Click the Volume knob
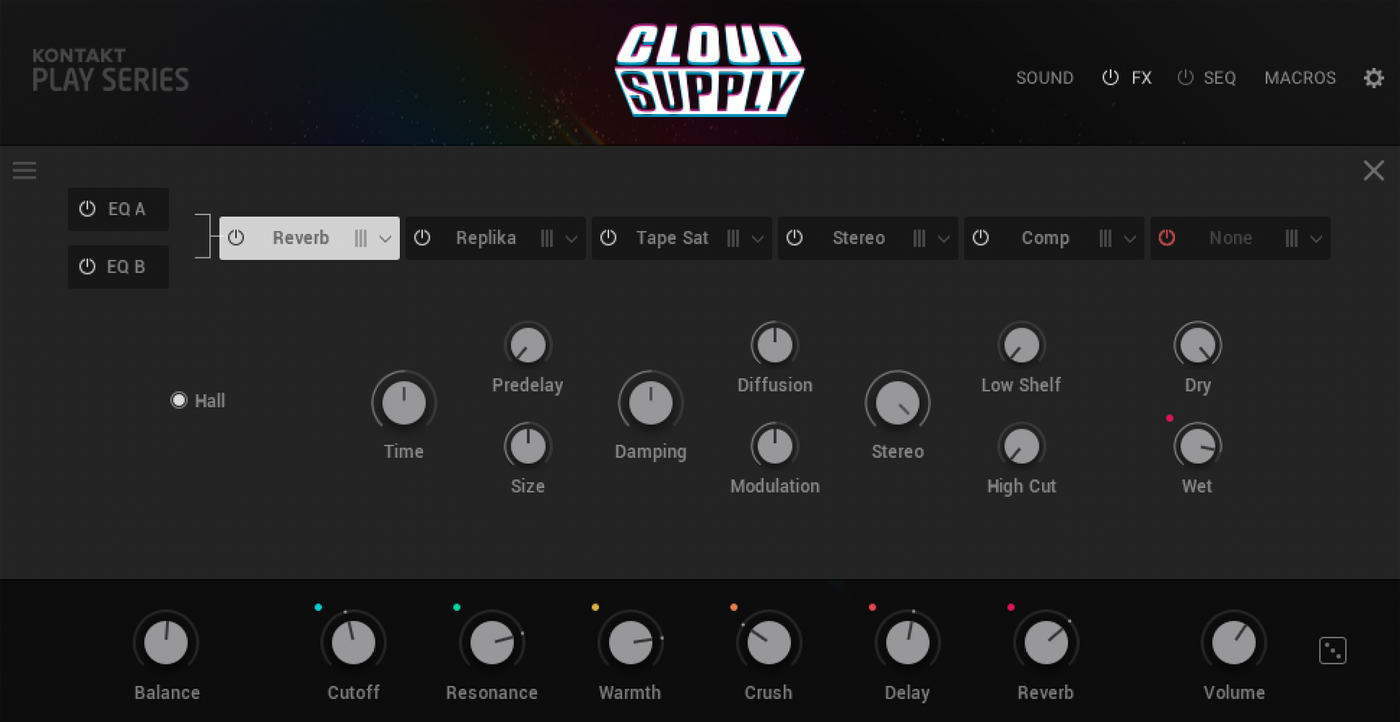 pyautogui.click(x=1234, y=643)
